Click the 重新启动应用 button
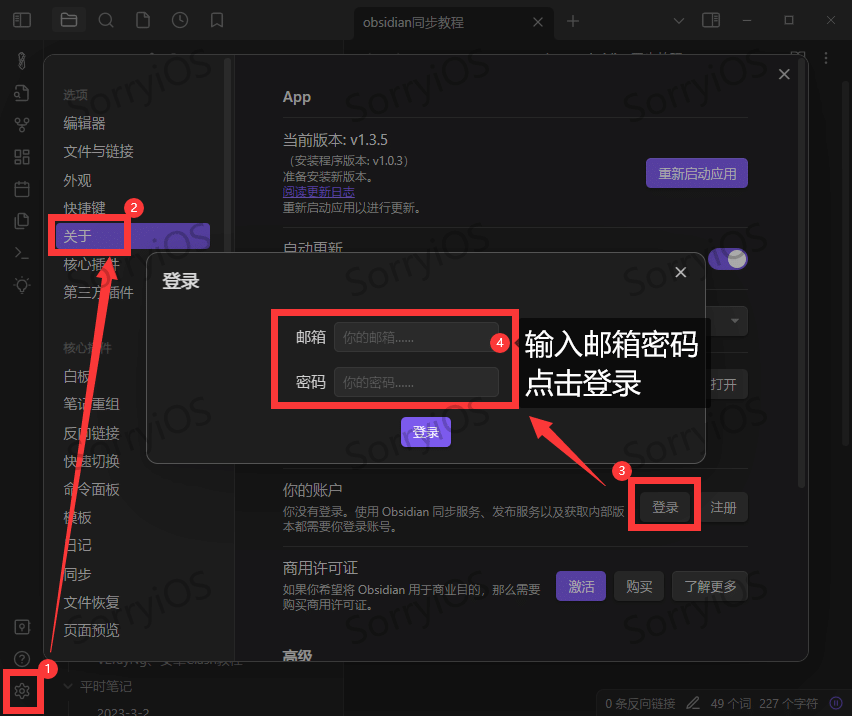The width and height of the screenshot is (852, 716). coord(696,172)
